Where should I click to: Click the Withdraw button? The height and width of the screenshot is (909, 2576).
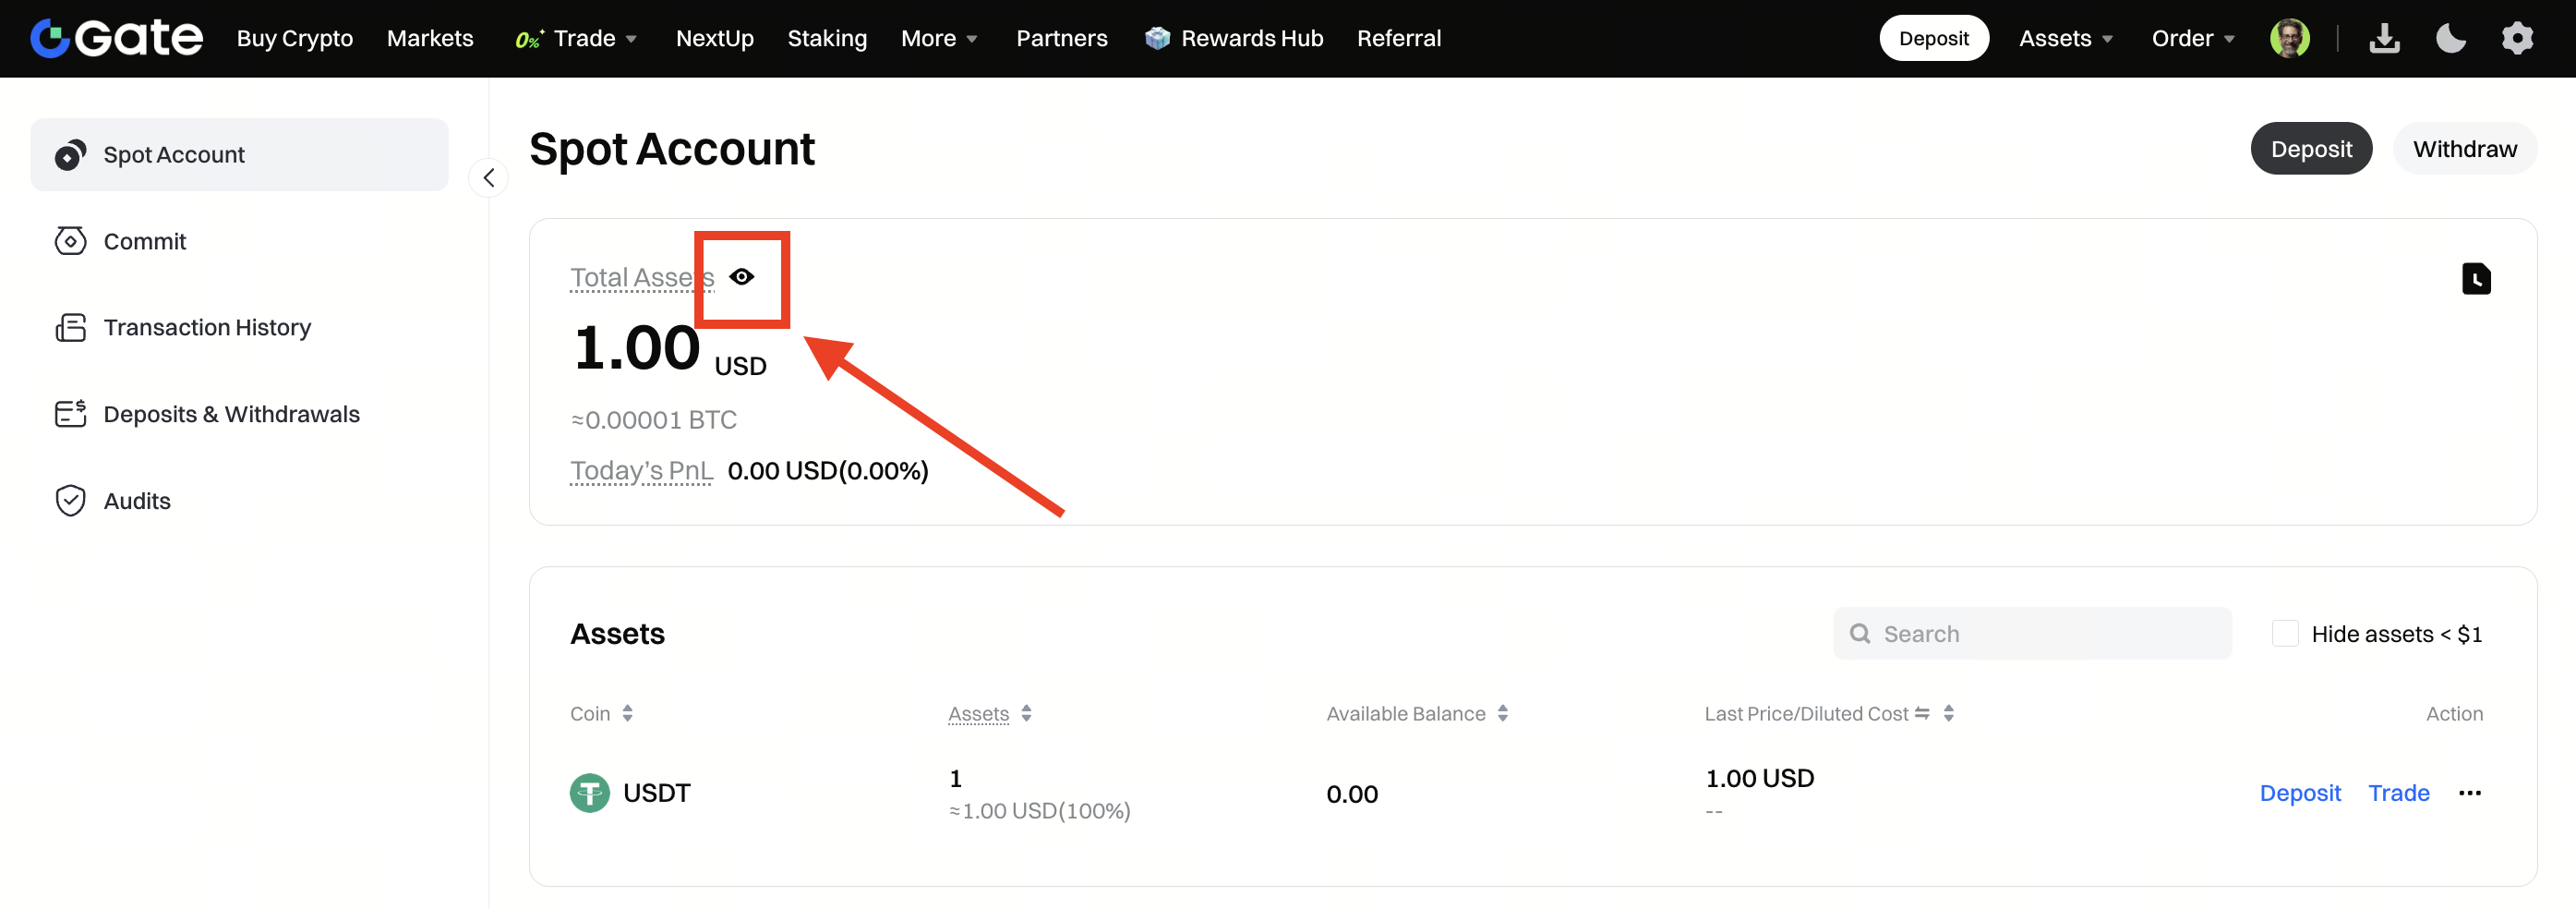click(x=2464, y=149)
